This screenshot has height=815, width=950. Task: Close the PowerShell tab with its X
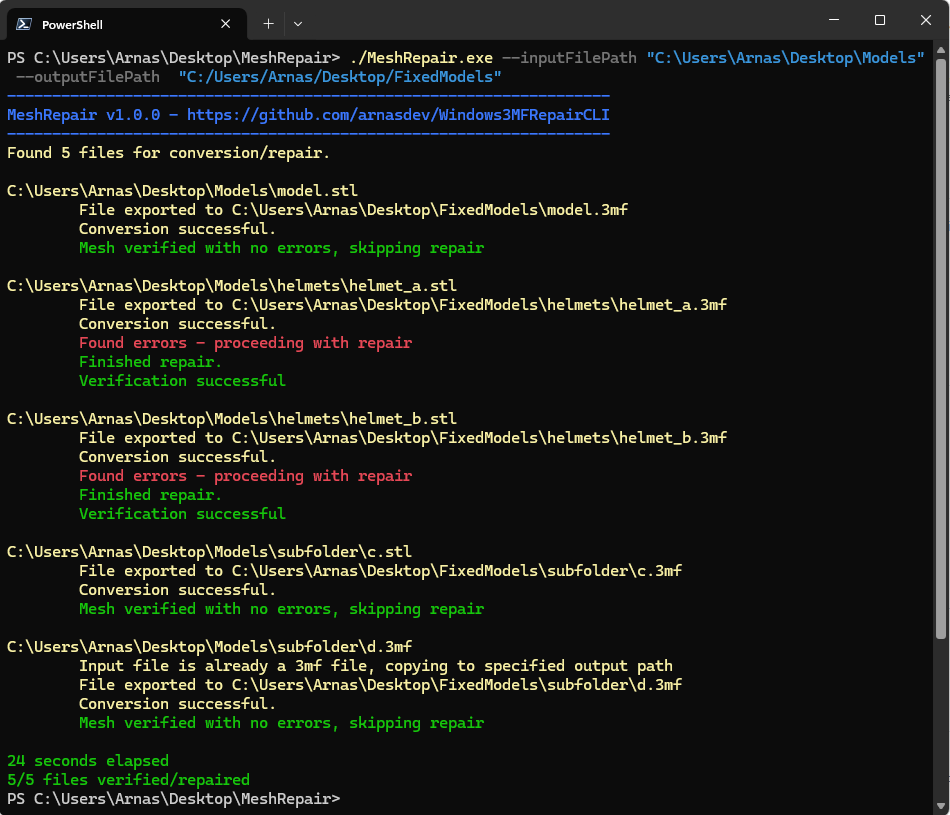[226, 23]
